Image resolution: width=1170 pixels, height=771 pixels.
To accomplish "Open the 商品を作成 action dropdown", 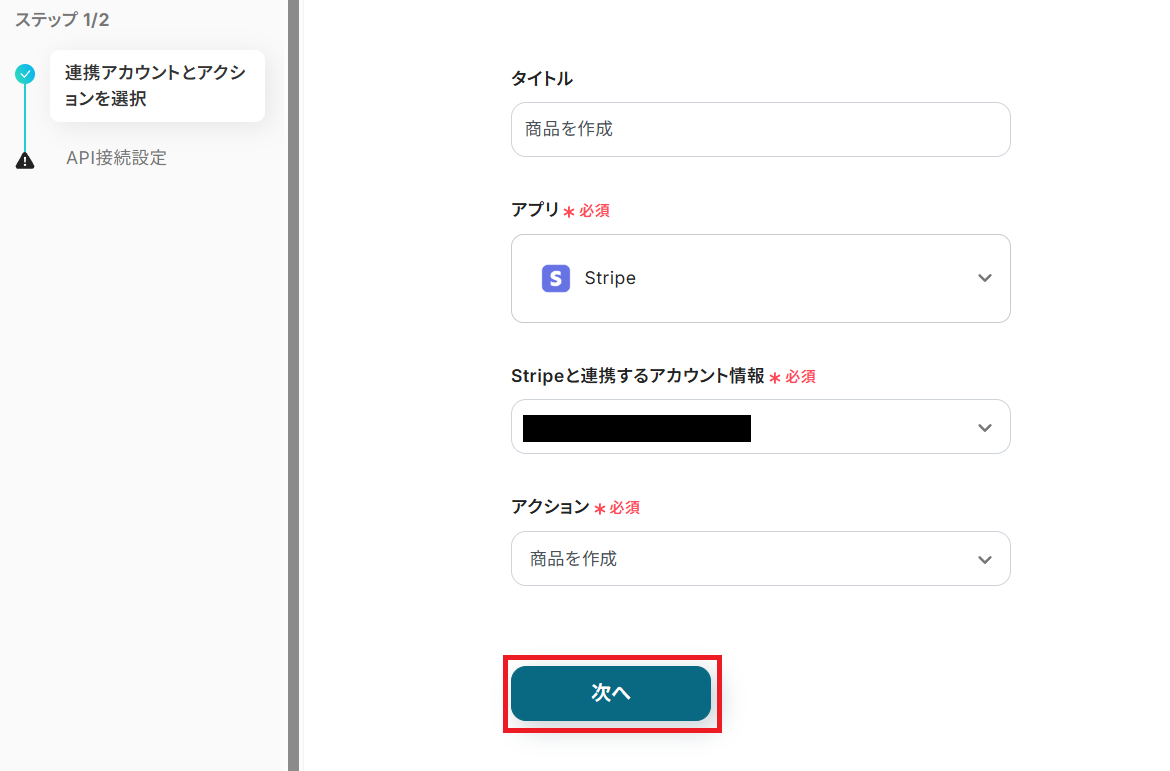I will tap(760, 559).
